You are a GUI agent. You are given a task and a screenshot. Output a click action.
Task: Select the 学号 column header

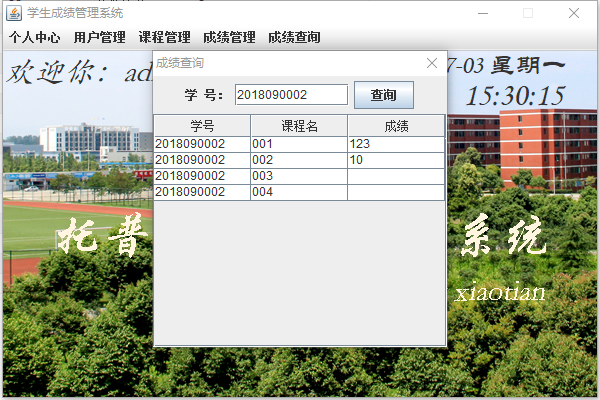coord(202,126)
